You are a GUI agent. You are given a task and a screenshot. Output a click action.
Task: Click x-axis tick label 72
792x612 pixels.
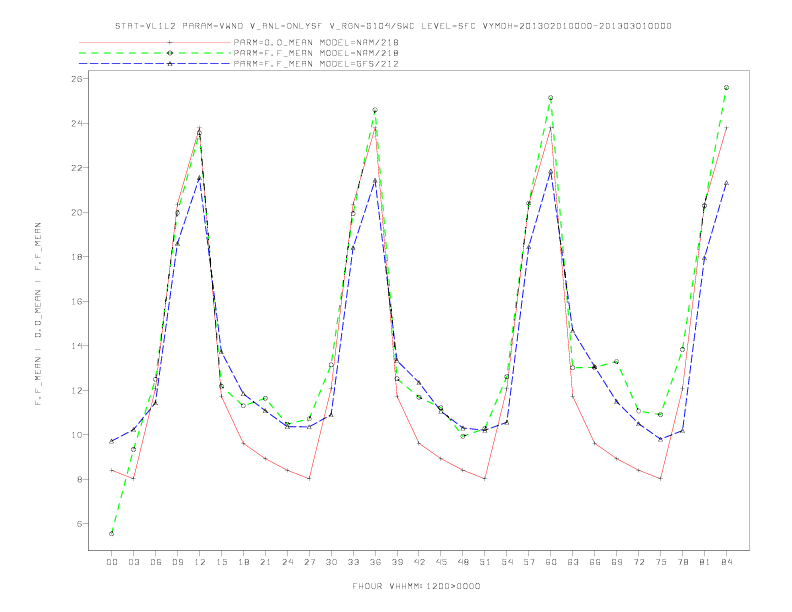[x=639, y=562]
